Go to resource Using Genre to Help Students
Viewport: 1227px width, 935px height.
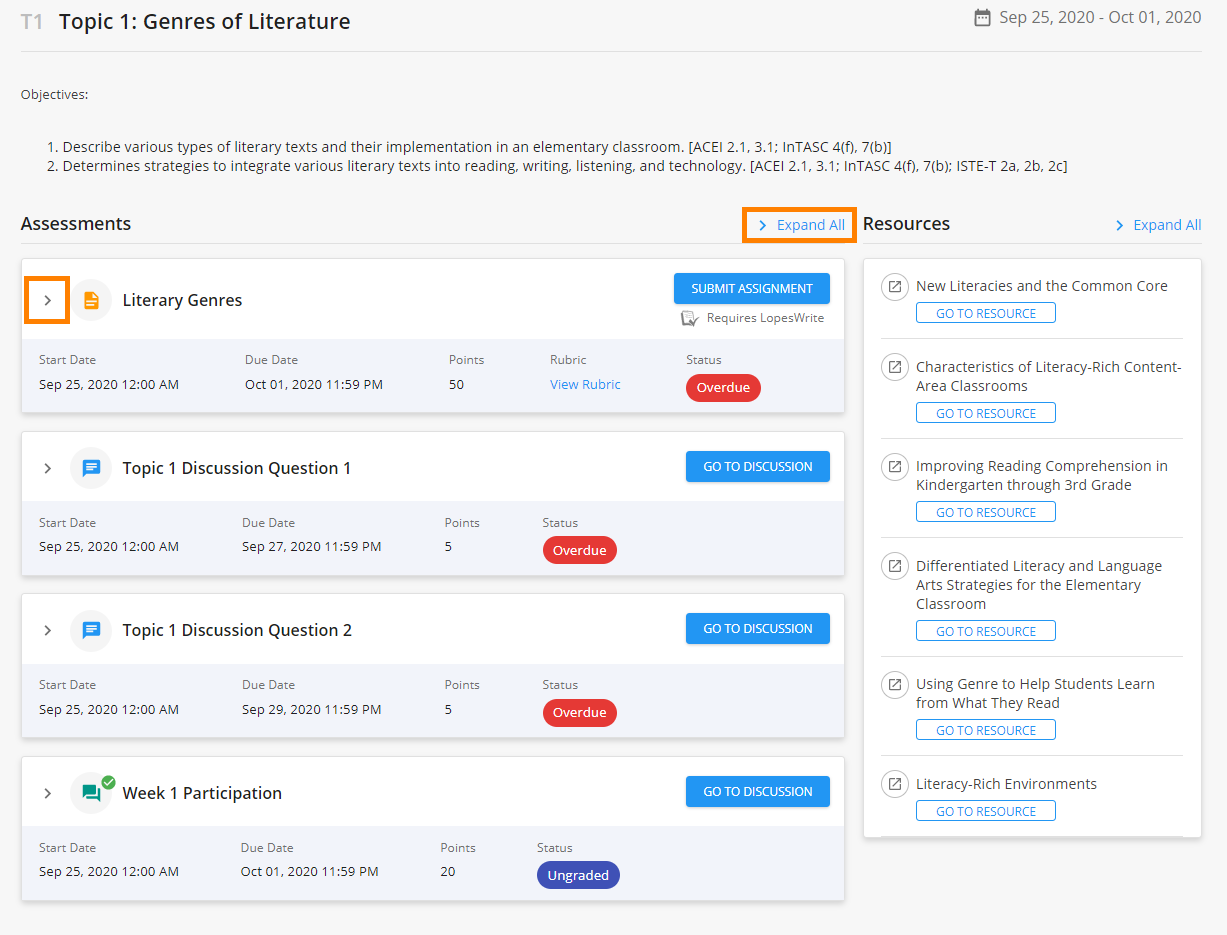[986, 730]
